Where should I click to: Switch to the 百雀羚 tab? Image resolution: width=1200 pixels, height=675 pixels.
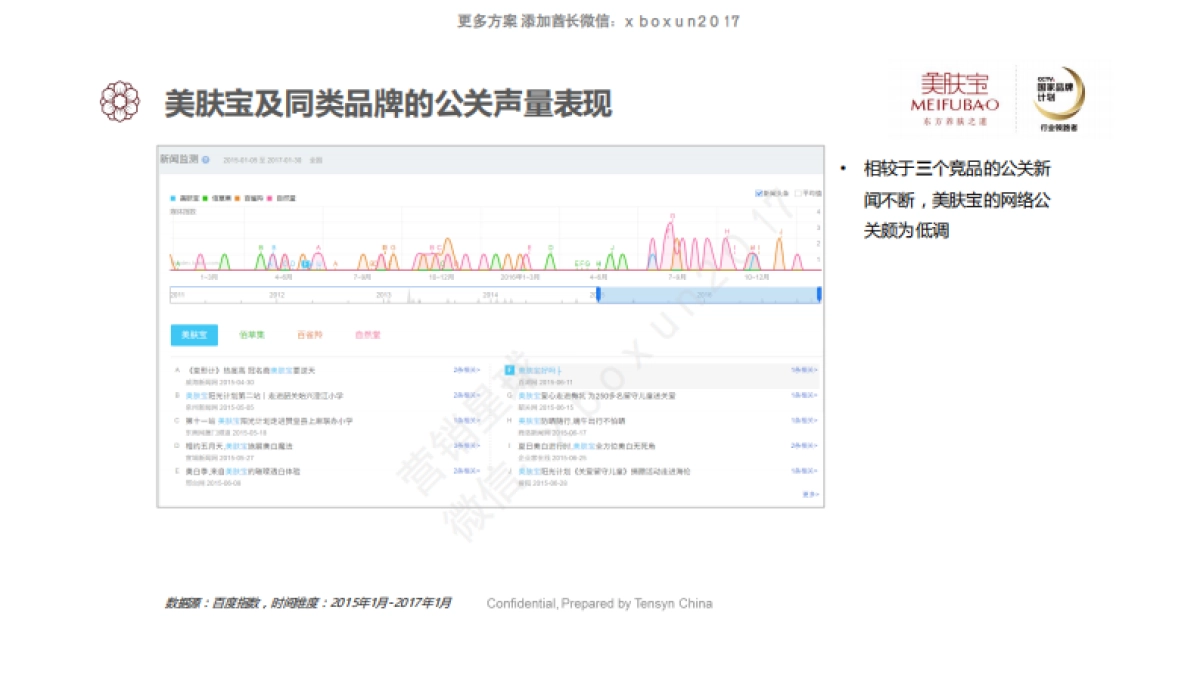[x=310, y=335]
